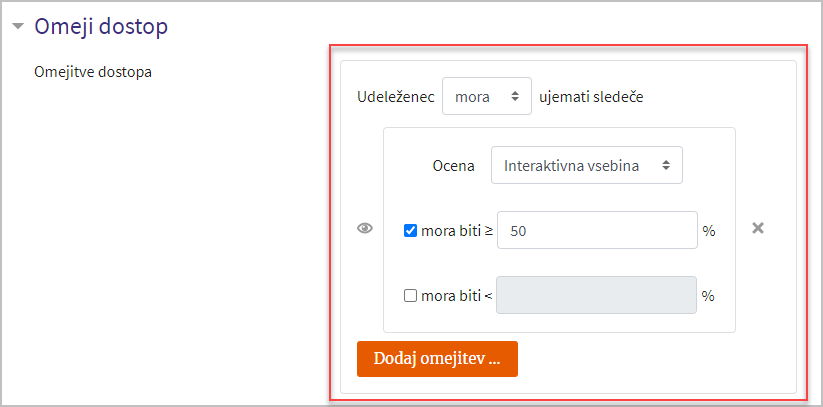Remove the grade restriction with the X icon
823x407 pixels.
758,228
